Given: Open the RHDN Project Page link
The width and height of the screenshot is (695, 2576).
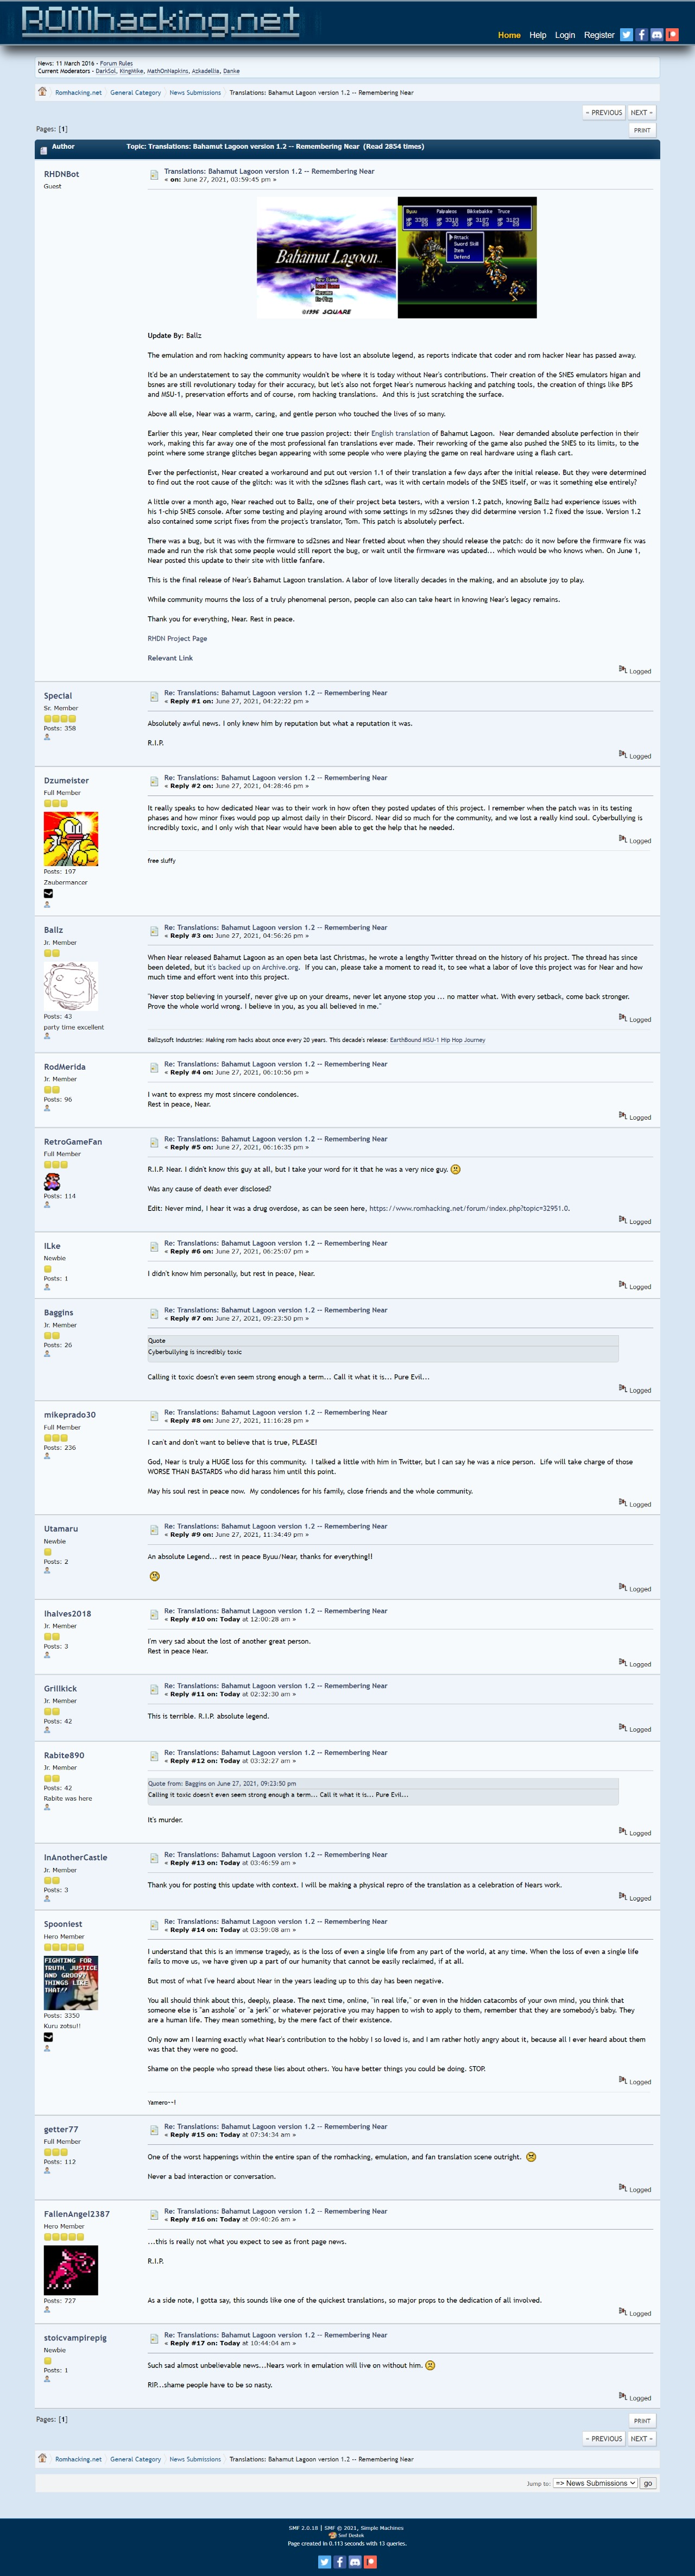Looking at the screenshot, I should coord(177,638).
